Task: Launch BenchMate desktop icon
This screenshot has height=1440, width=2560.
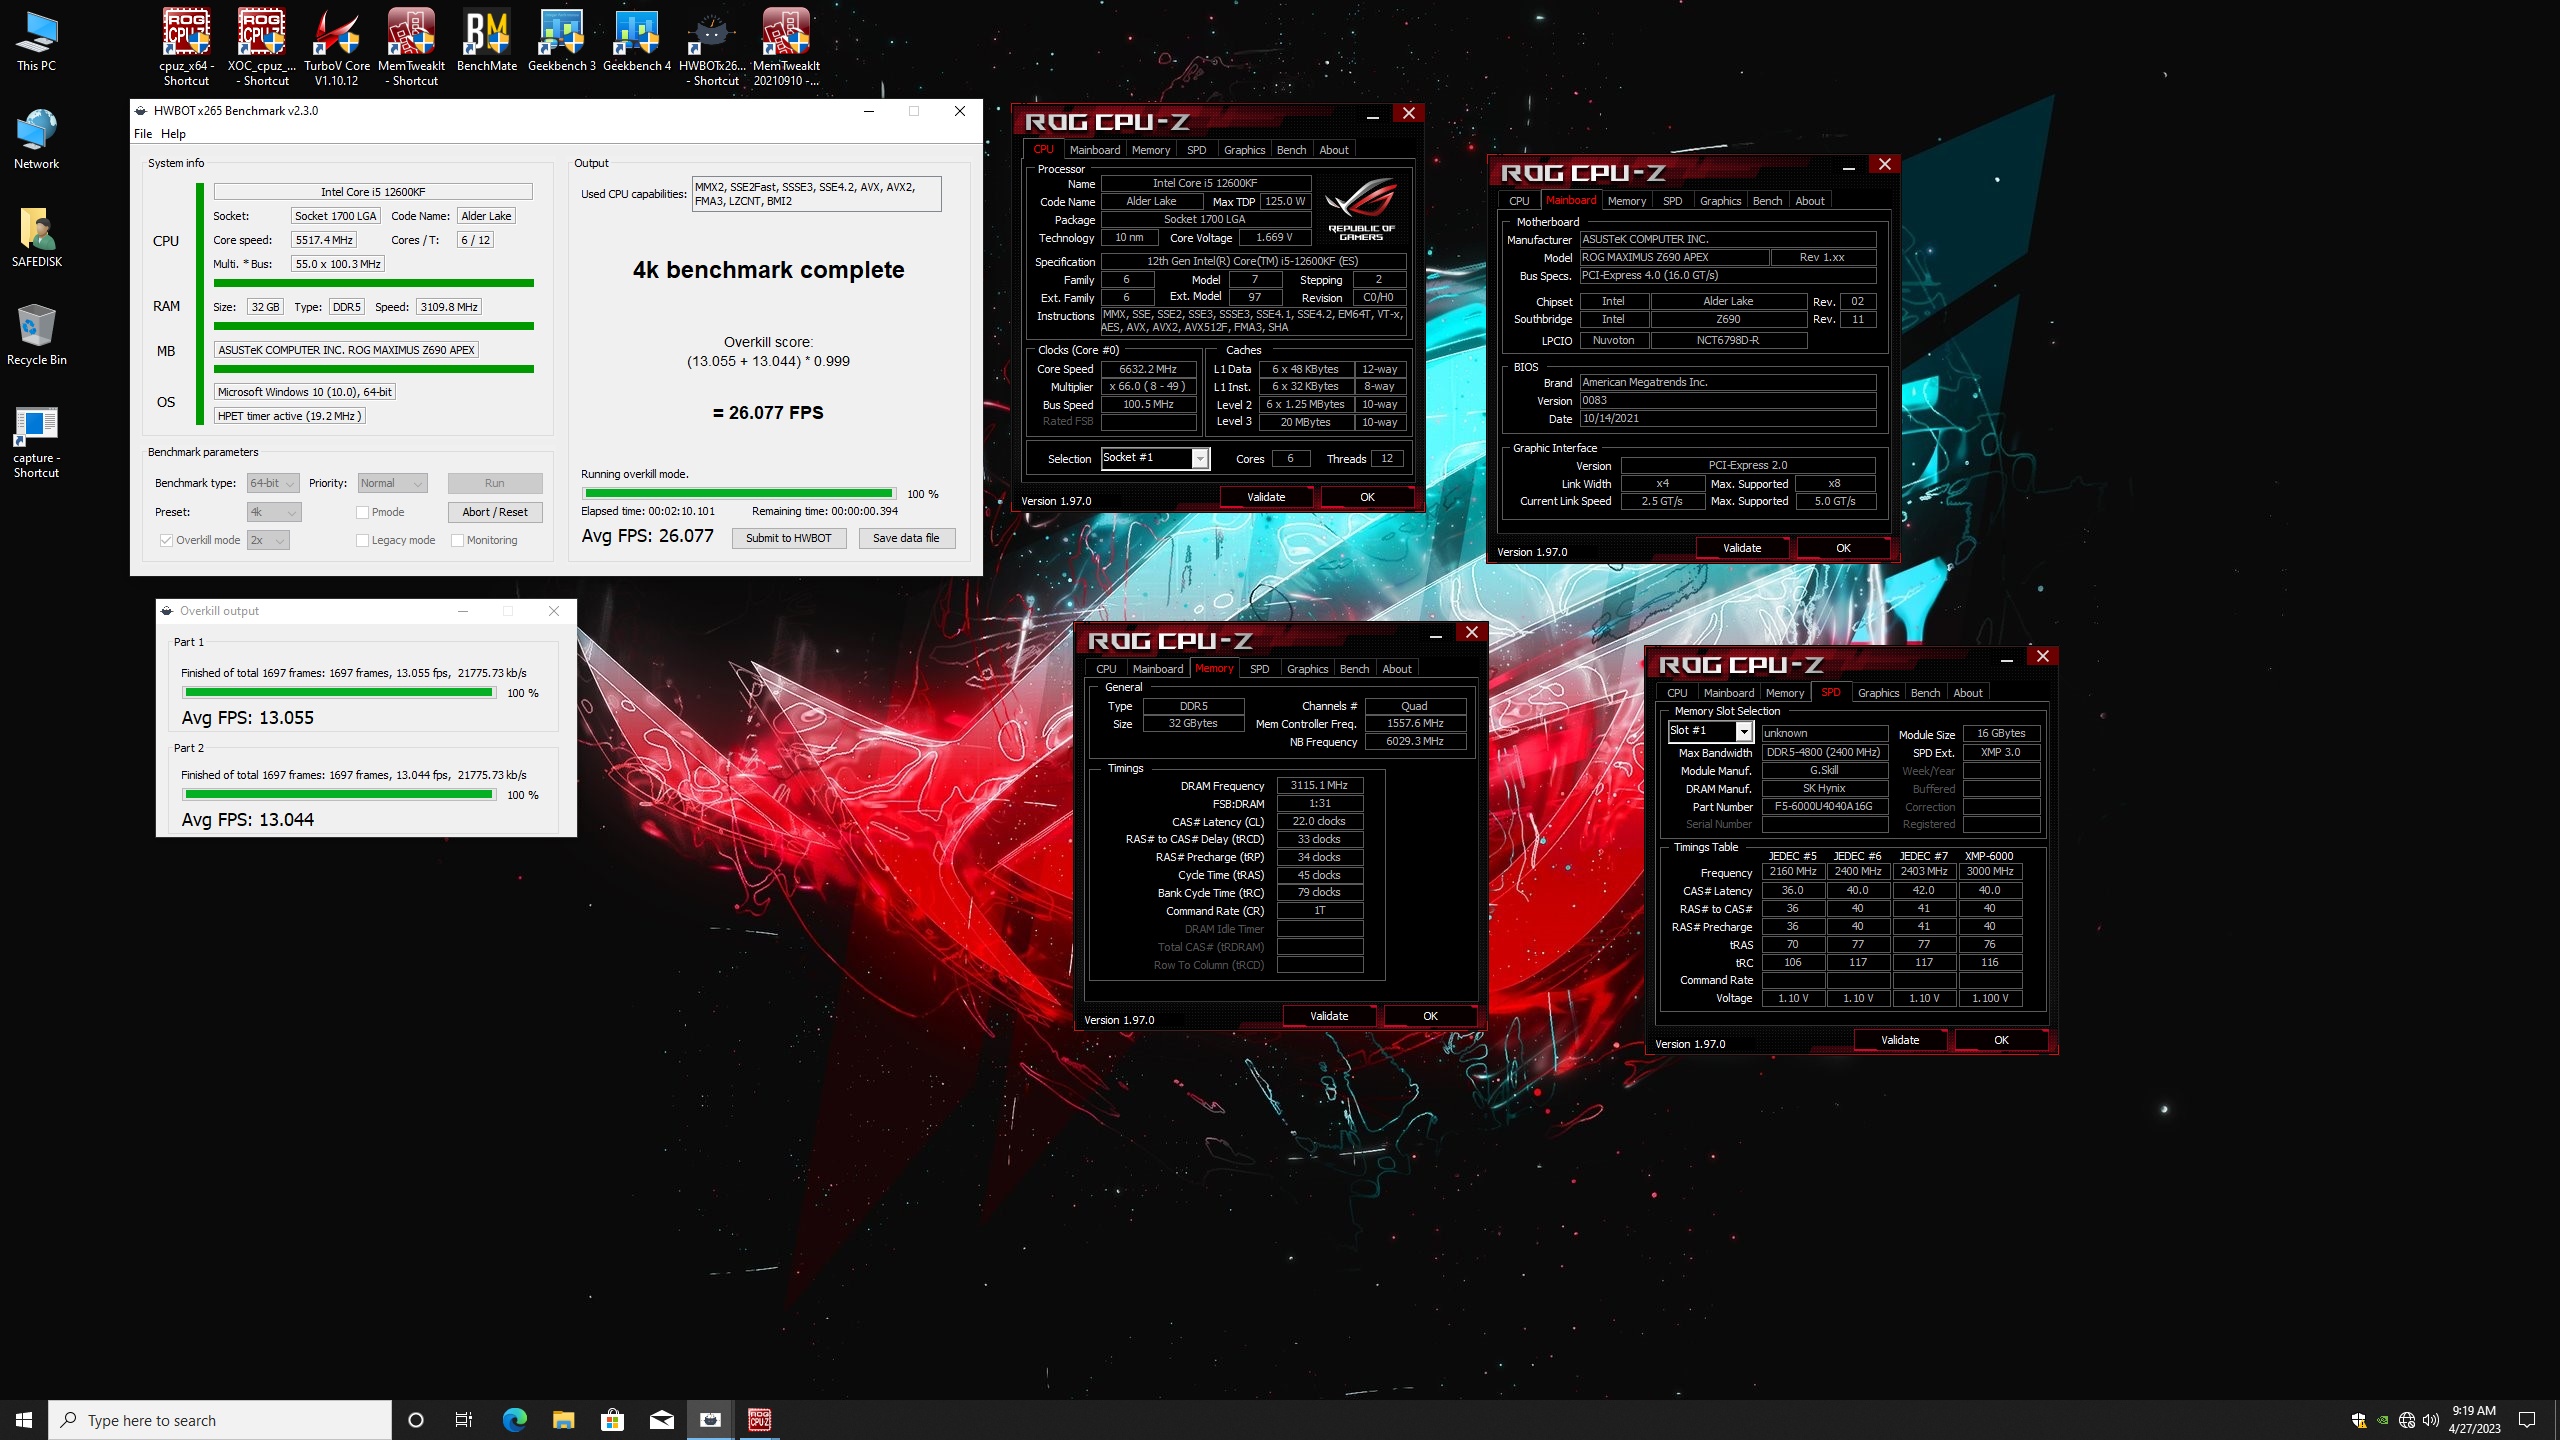Action: 487,40
